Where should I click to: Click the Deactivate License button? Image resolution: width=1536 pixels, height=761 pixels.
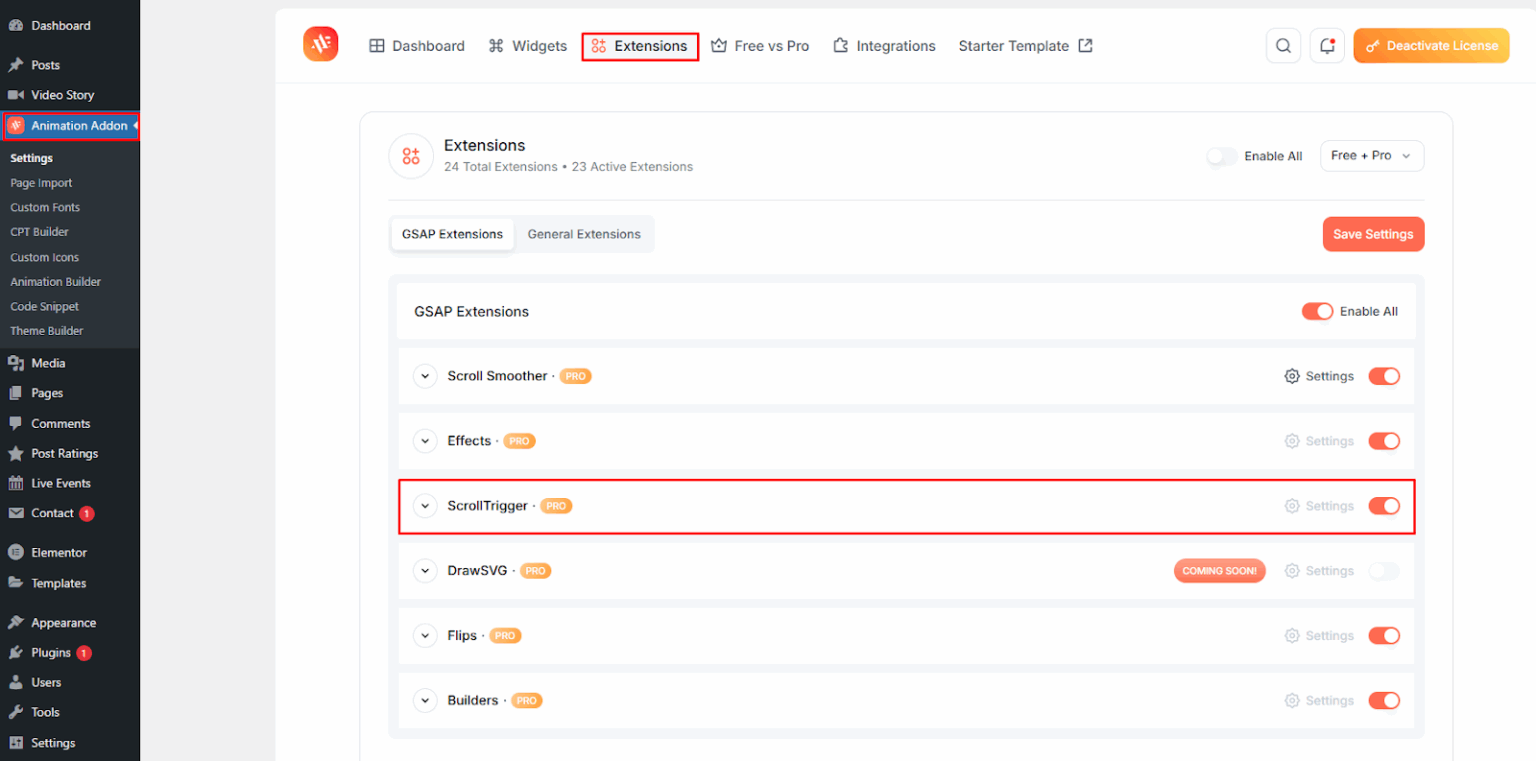[1431, 45]
